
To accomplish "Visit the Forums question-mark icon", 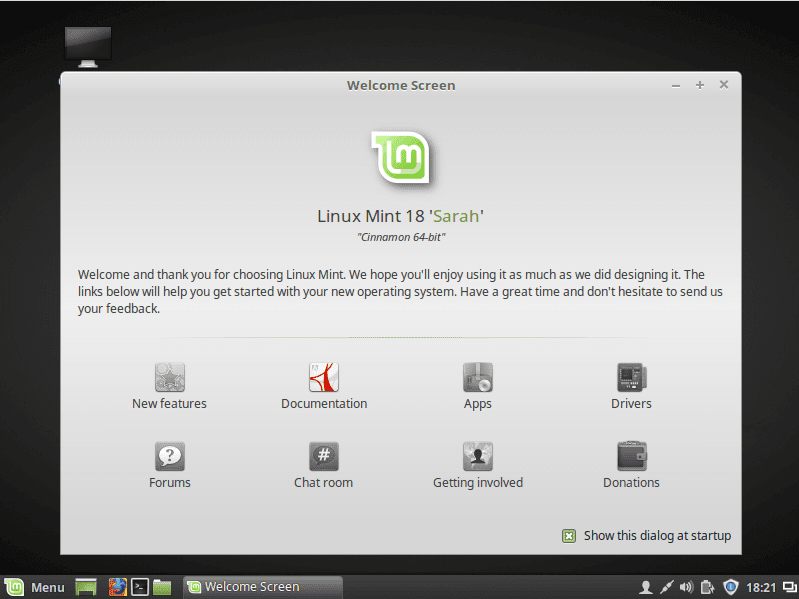I will (x=170, y=456).
